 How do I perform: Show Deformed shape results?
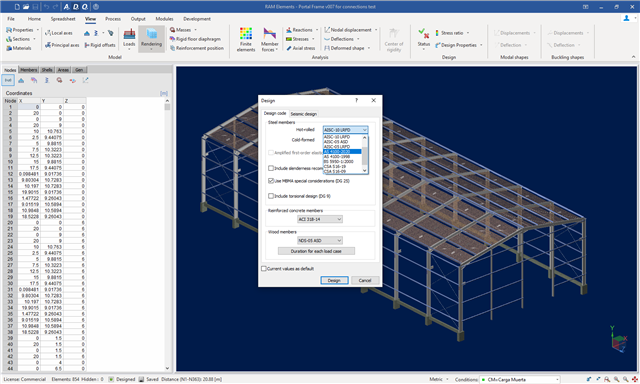pos(344,48)
